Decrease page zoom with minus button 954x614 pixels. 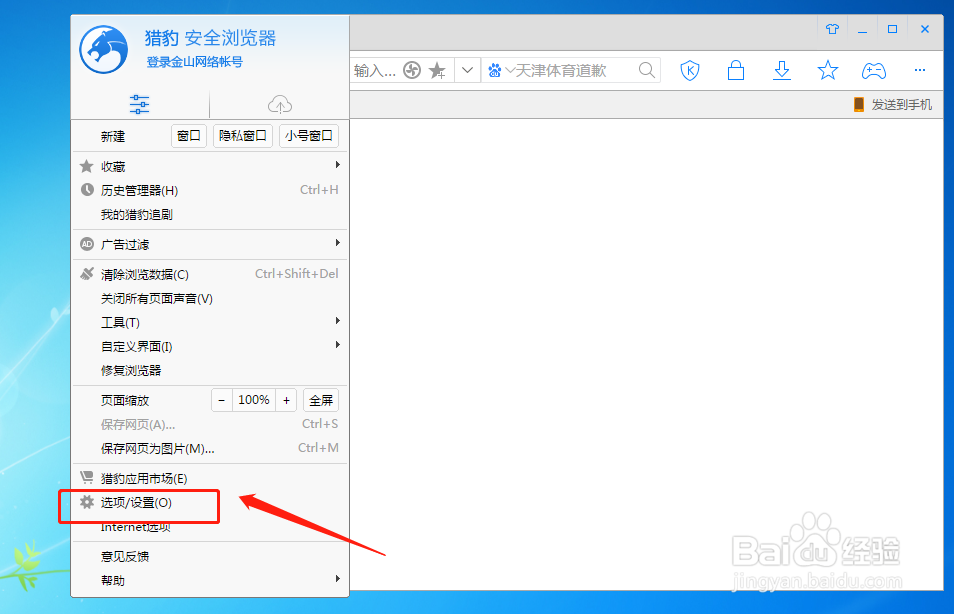pyautogui.click(x=221, y=400)
